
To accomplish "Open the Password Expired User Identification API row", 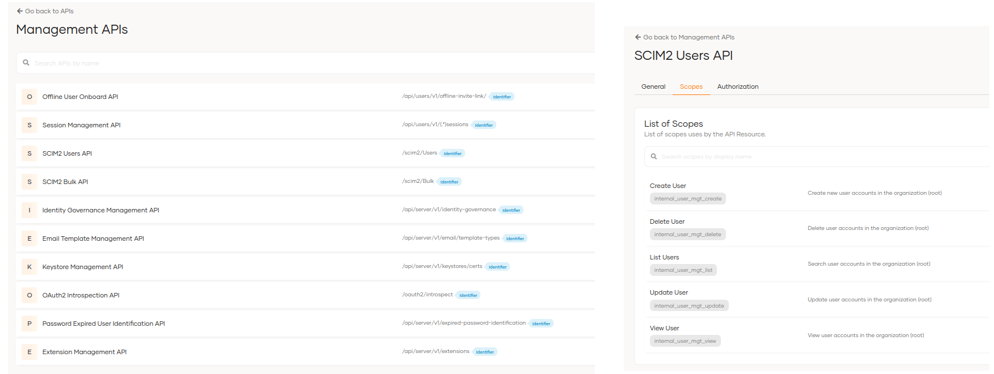I will point(305,323).
